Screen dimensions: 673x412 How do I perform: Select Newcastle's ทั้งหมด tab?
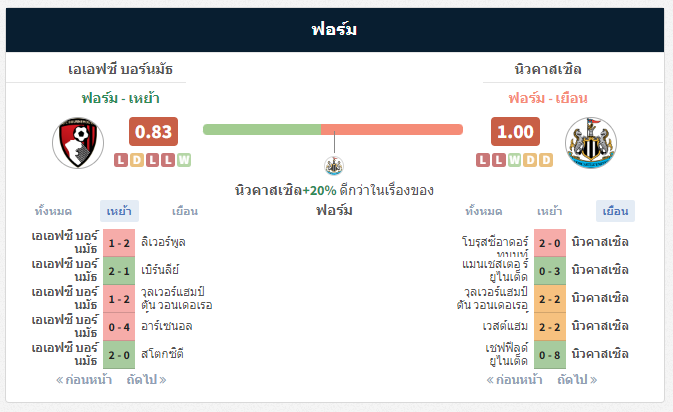click(484, 211)
